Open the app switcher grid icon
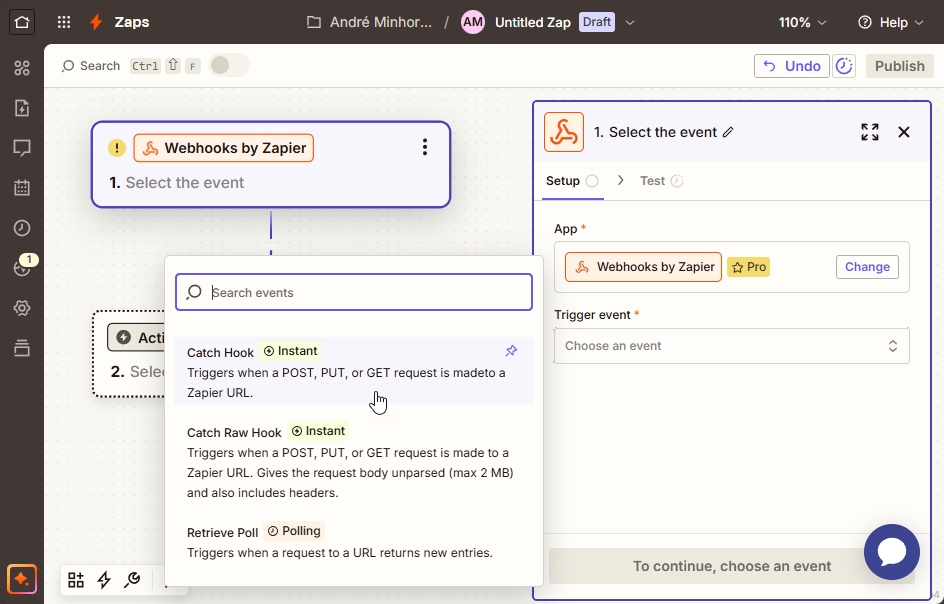 [63, 22]
